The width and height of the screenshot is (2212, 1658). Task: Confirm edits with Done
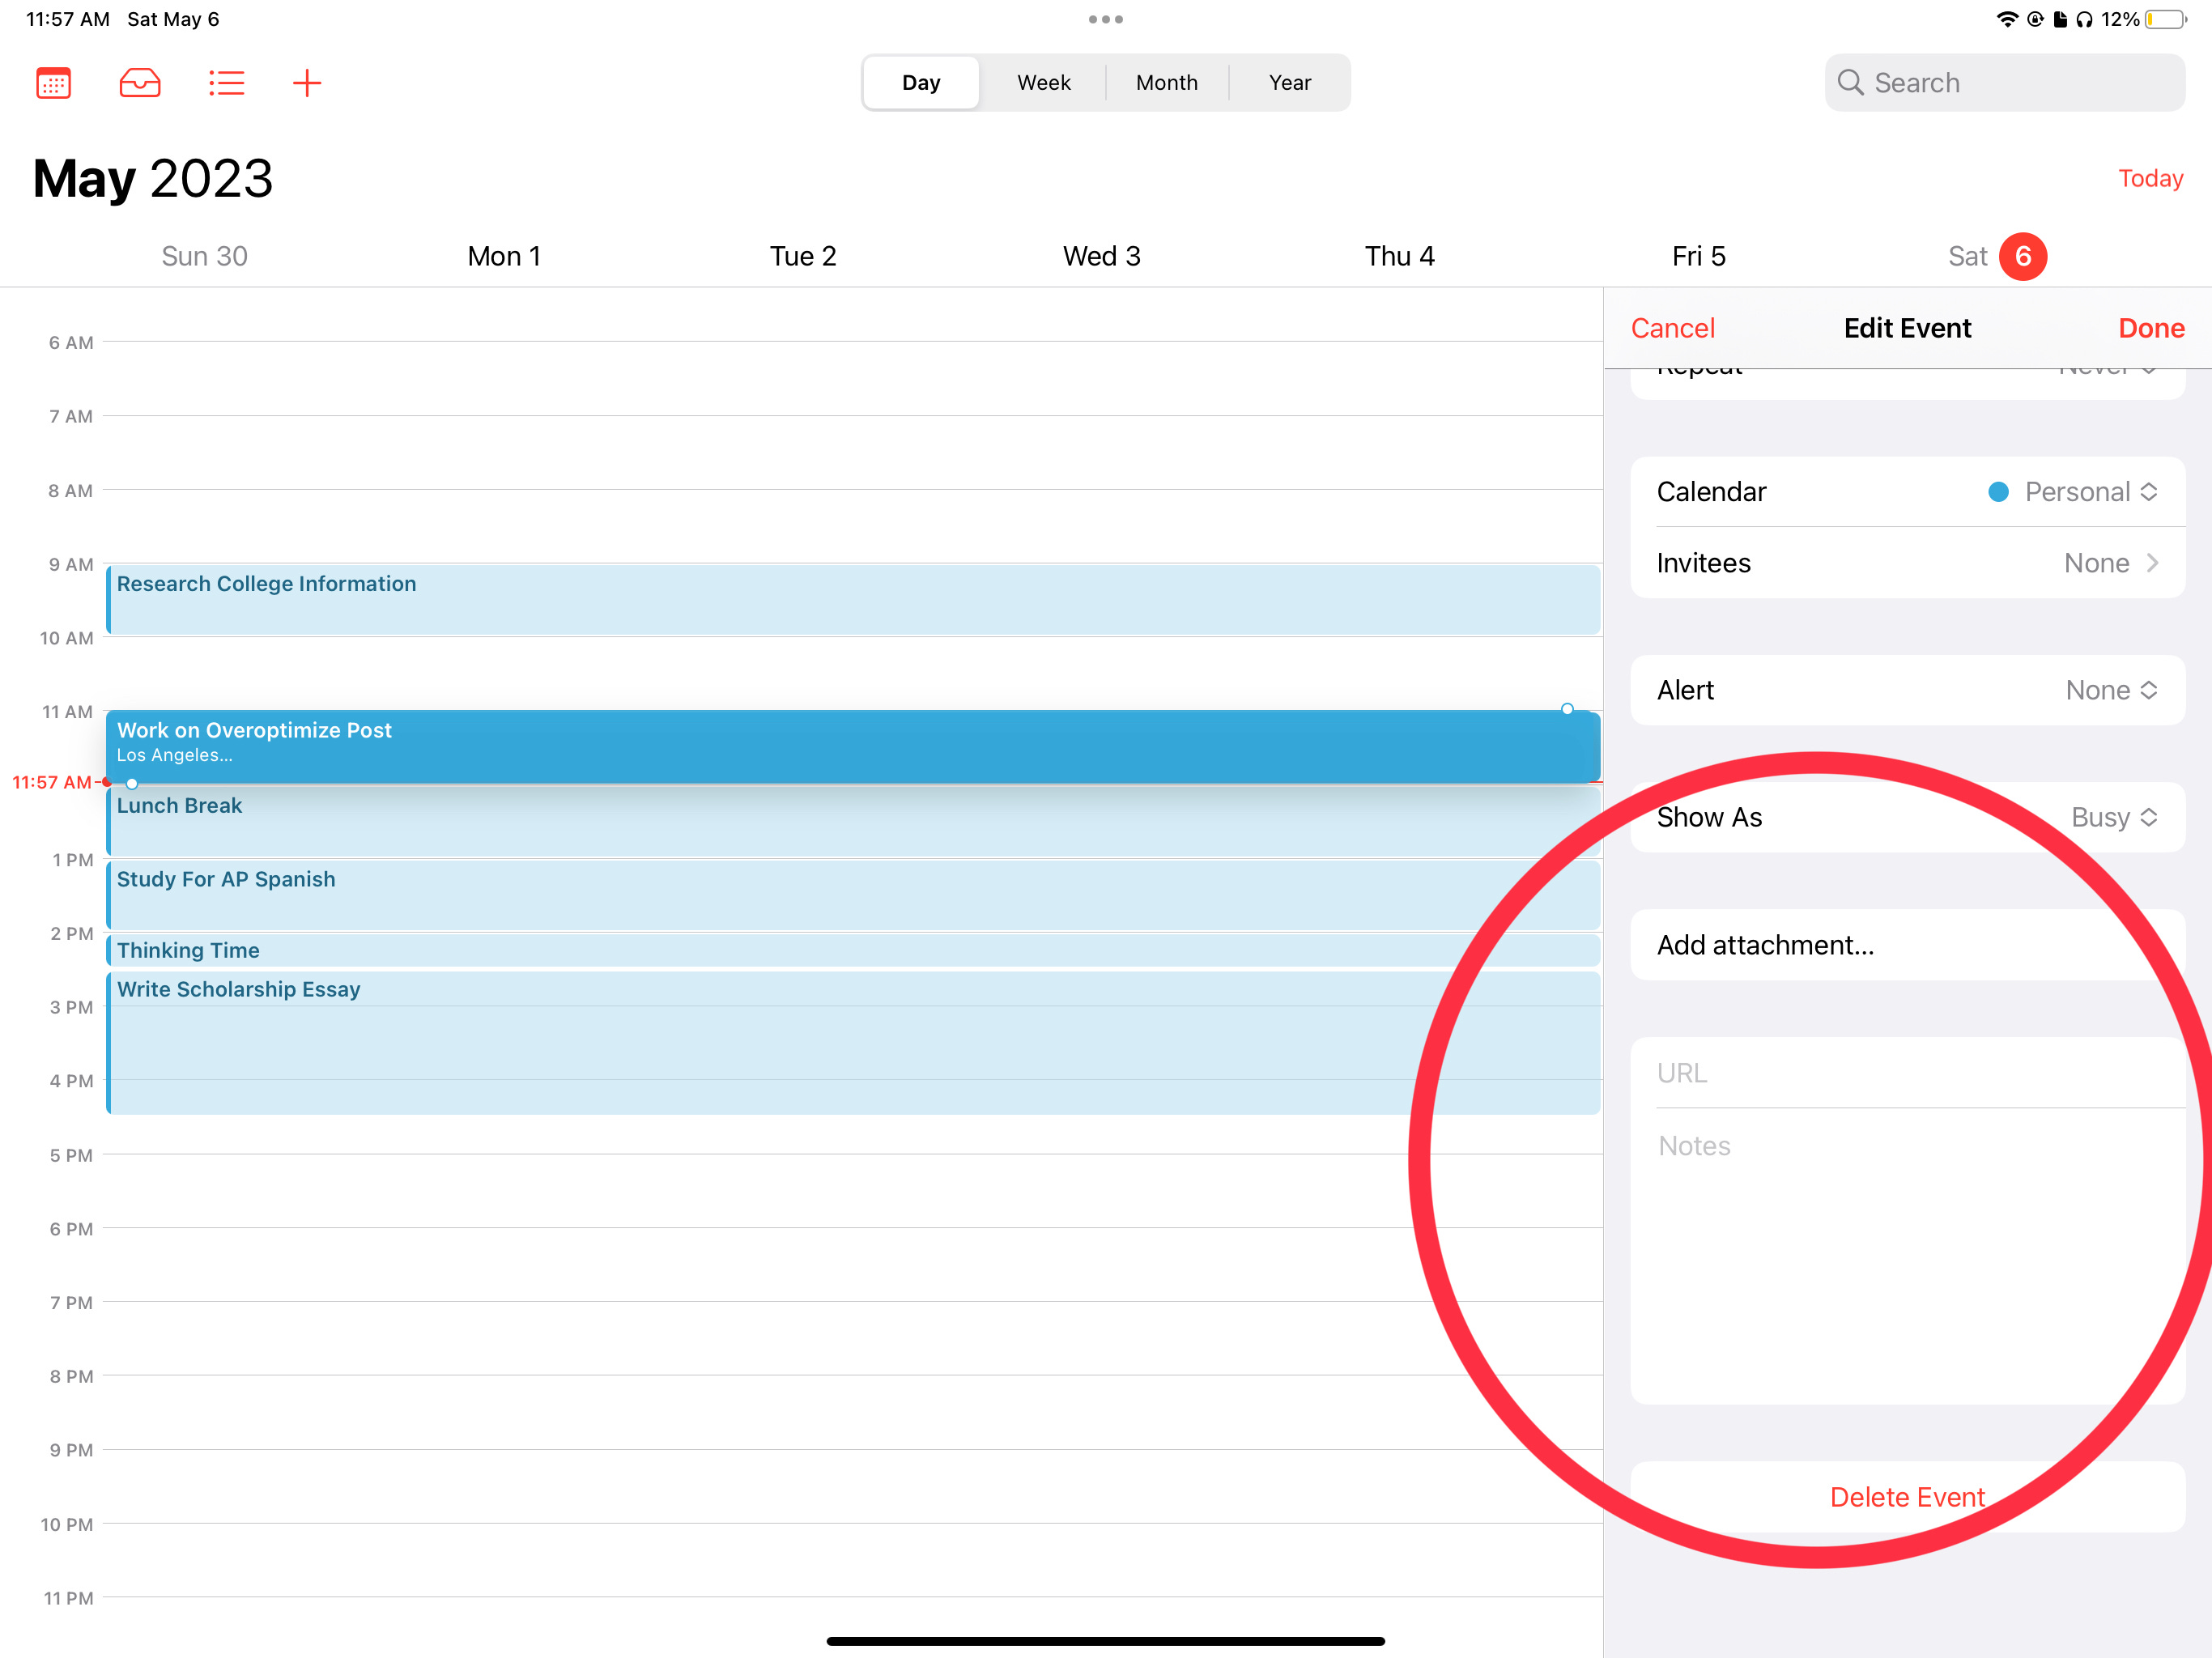tap(2151, 328)
